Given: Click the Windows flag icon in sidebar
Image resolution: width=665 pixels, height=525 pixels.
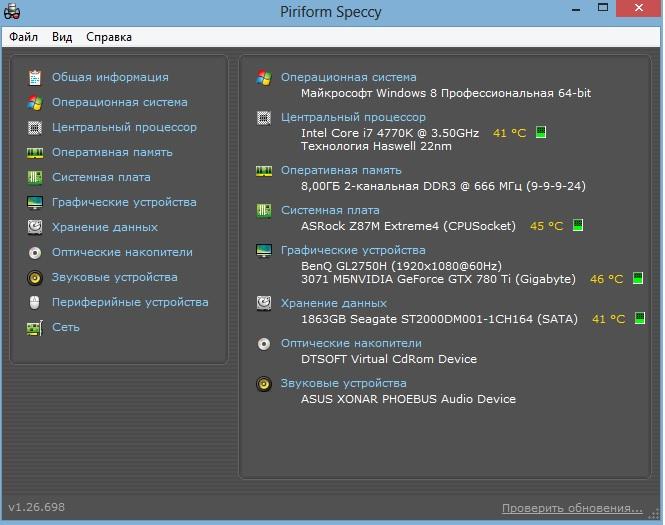Looking at the screenshot, I should click(x=35, y=103).
